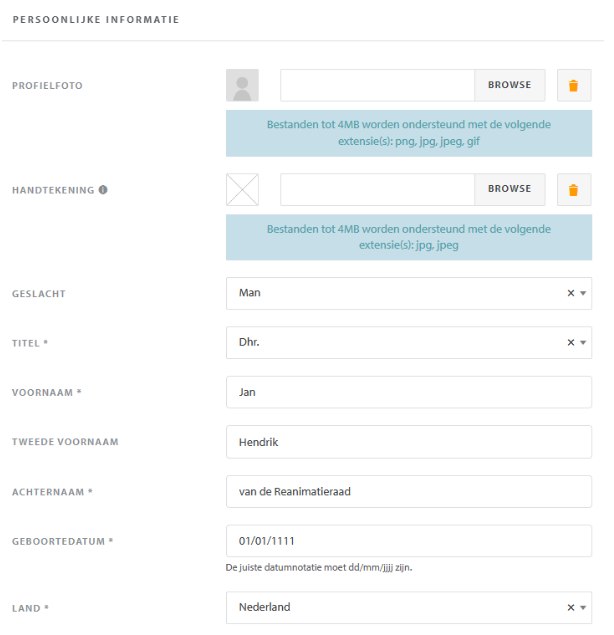Image resolution: width=614 pixels, height=635 pixels.
Task: Click the profile photo file path field
Action: pos(377,86)
